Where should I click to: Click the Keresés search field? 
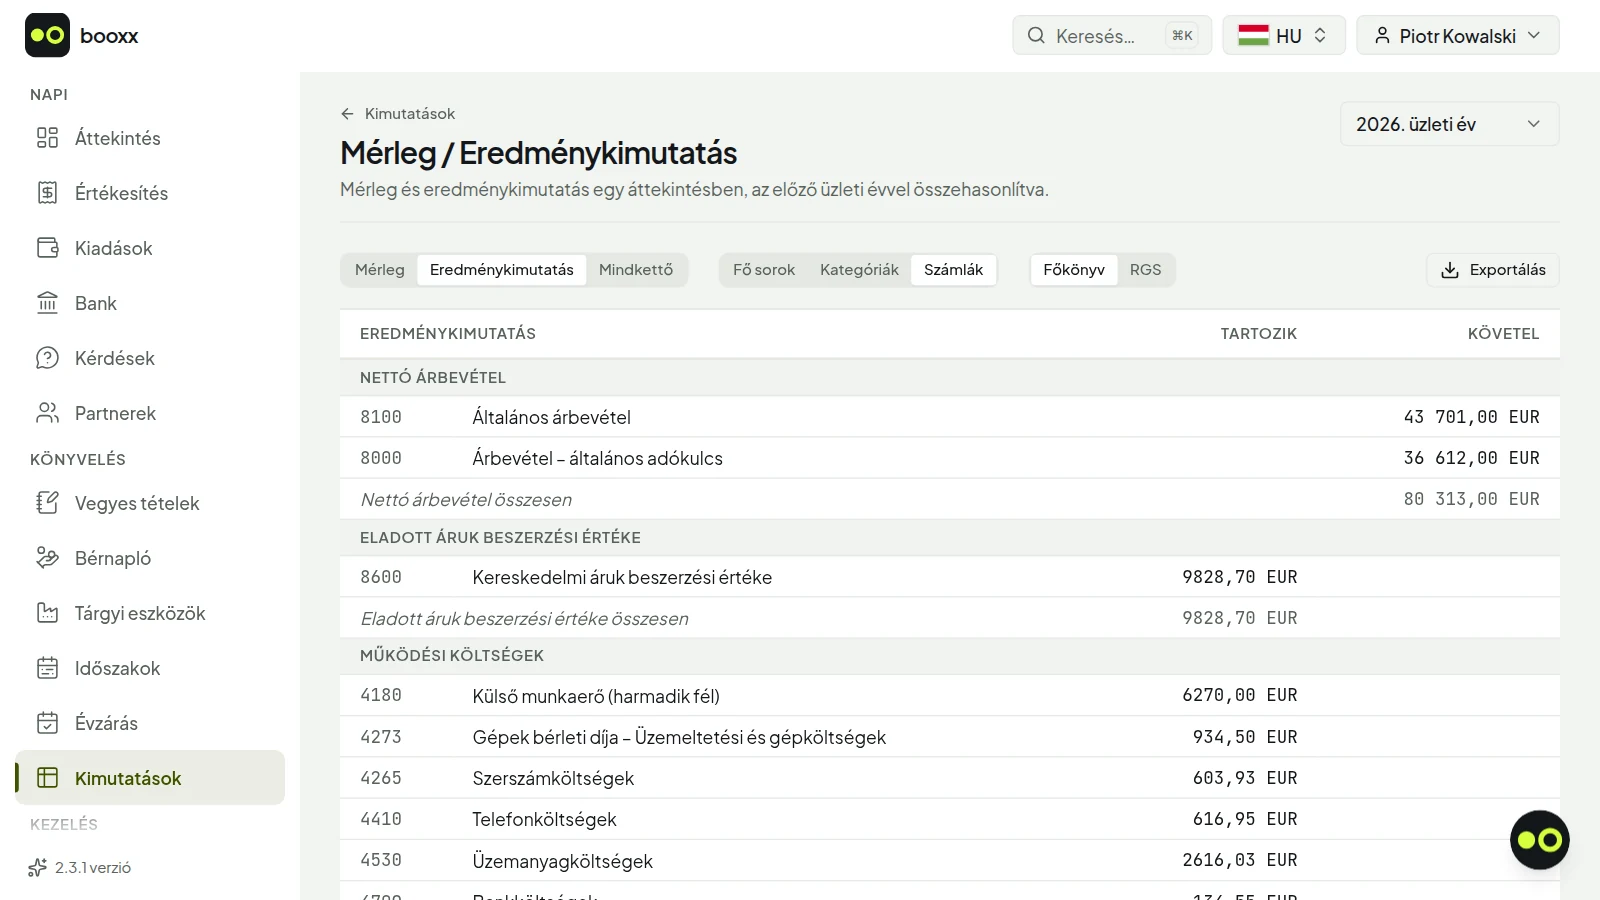tap(1112, 35)
